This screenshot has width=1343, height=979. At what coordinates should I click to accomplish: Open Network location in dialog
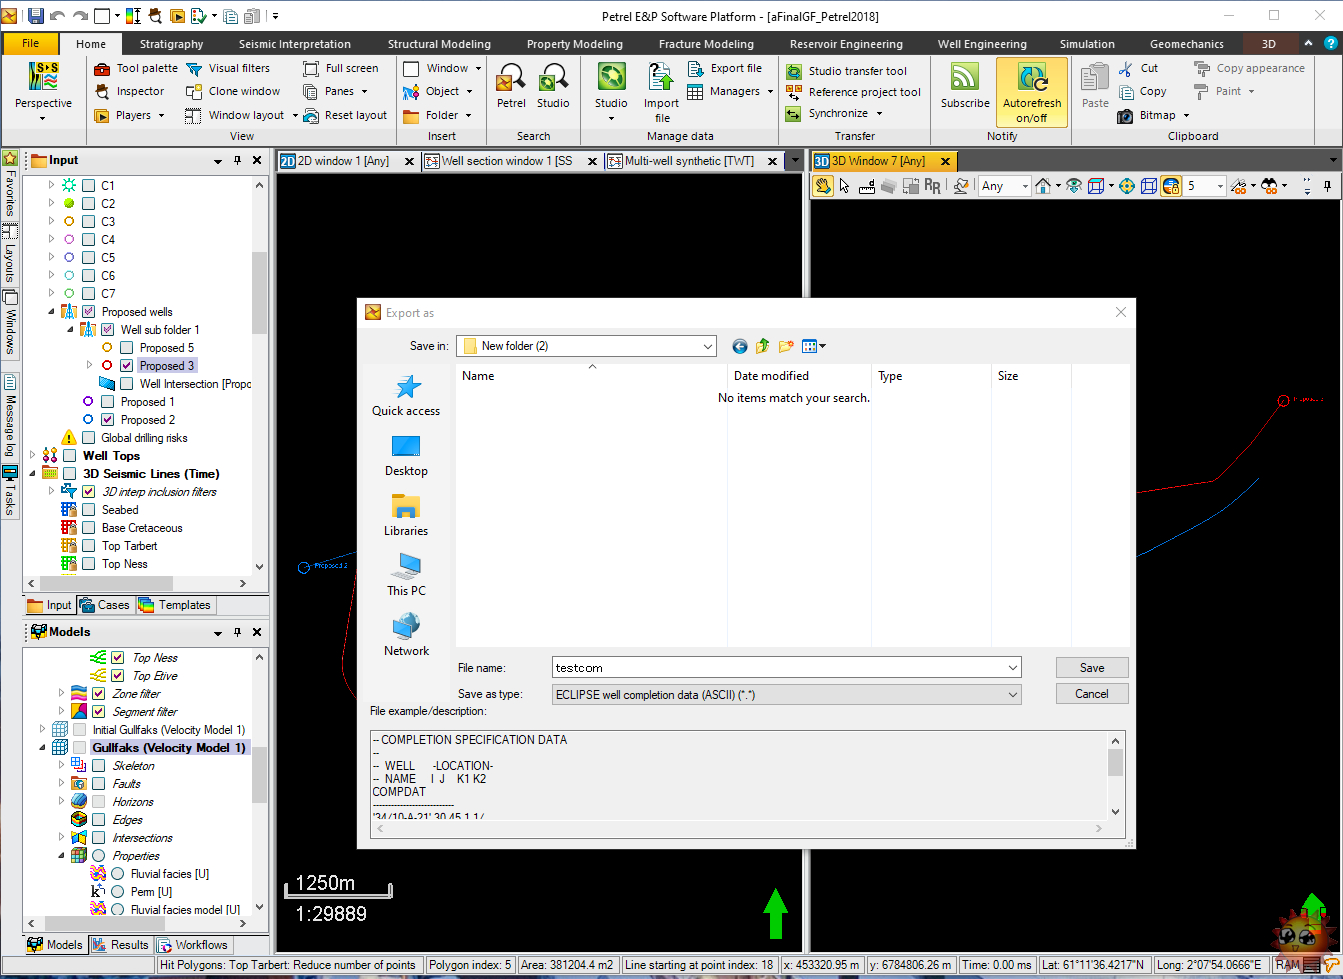406,635
